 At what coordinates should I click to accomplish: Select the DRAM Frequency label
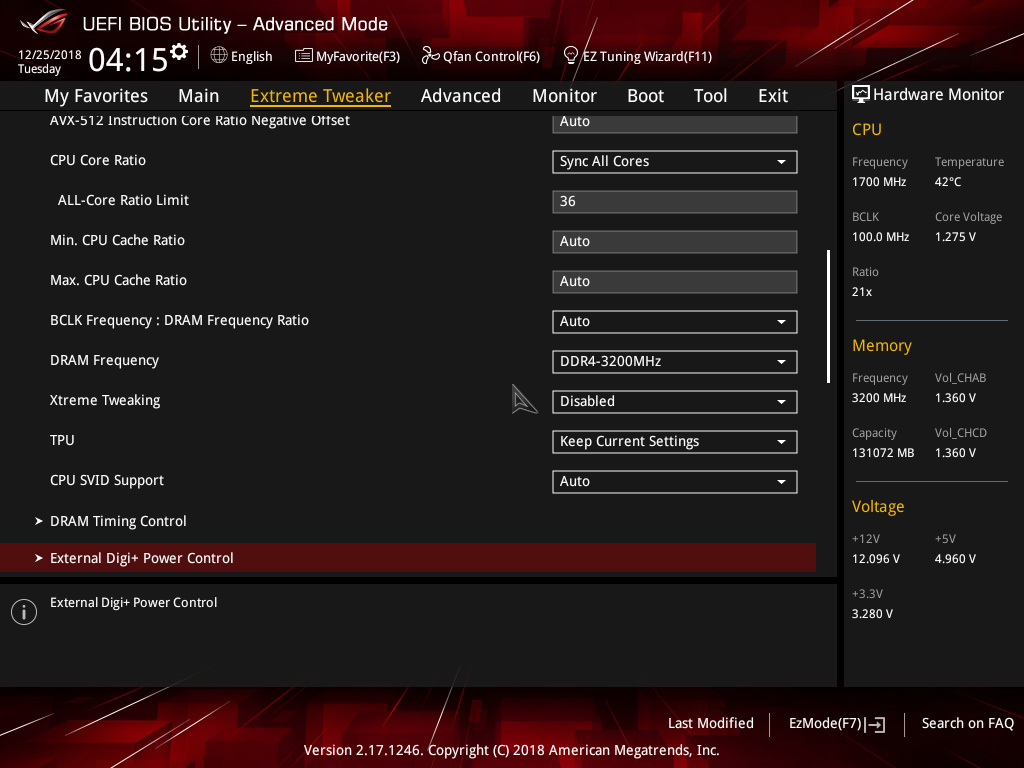104,360
